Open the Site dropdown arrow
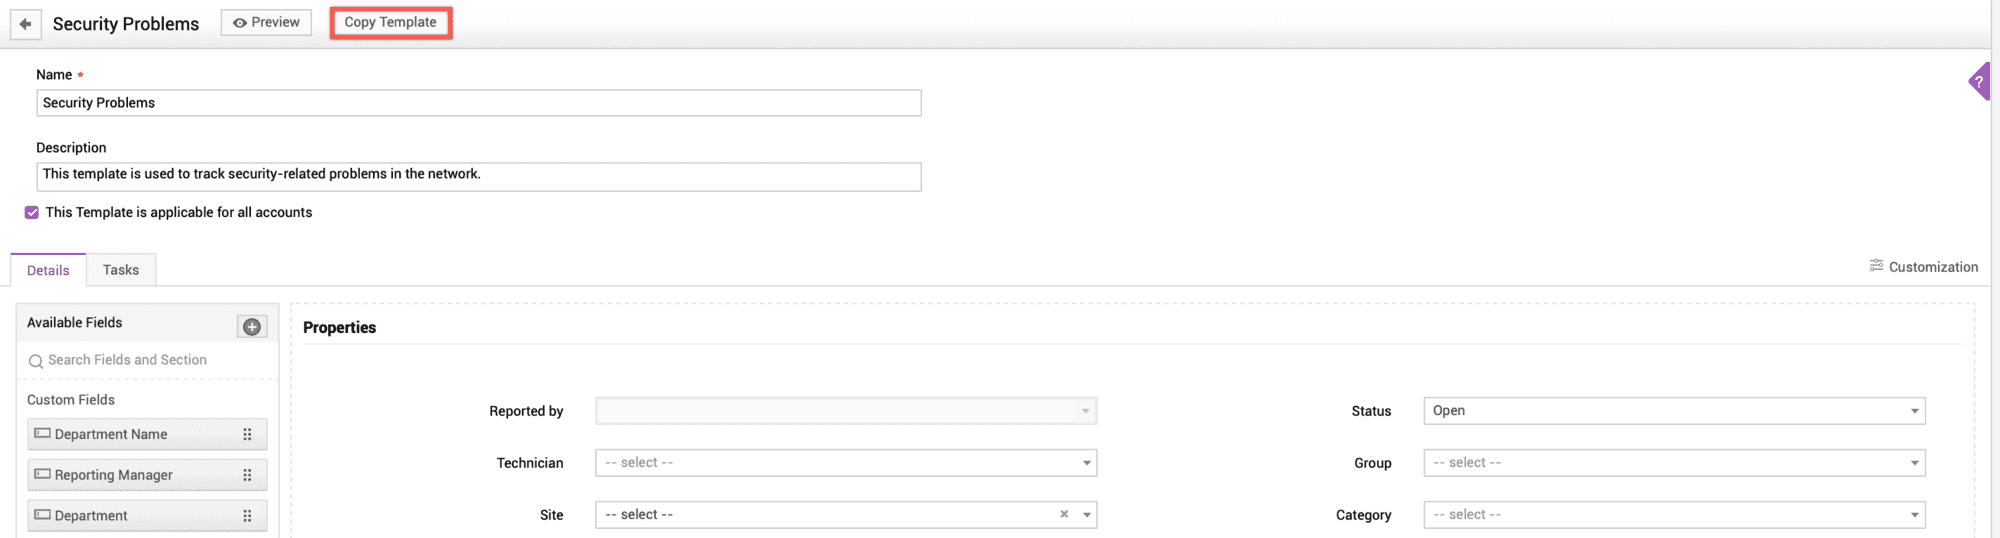The width and height of the screenshot is (2000, 538). coord(1086,515)
